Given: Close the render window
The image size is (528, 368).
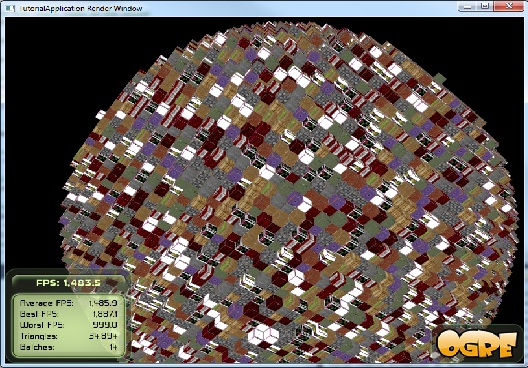Looking at the screenshot, I should click(x=508, y=6).
